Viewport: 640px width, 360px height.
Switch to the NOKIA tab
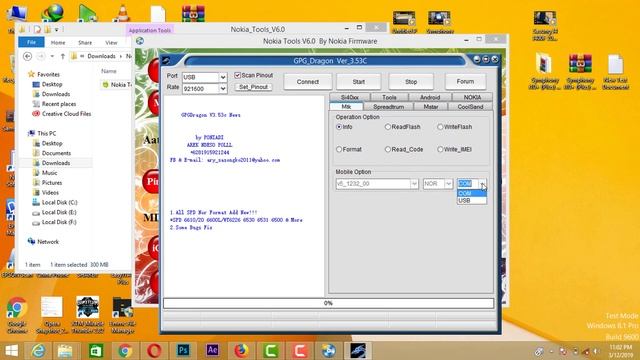click(x=472, y=98)
